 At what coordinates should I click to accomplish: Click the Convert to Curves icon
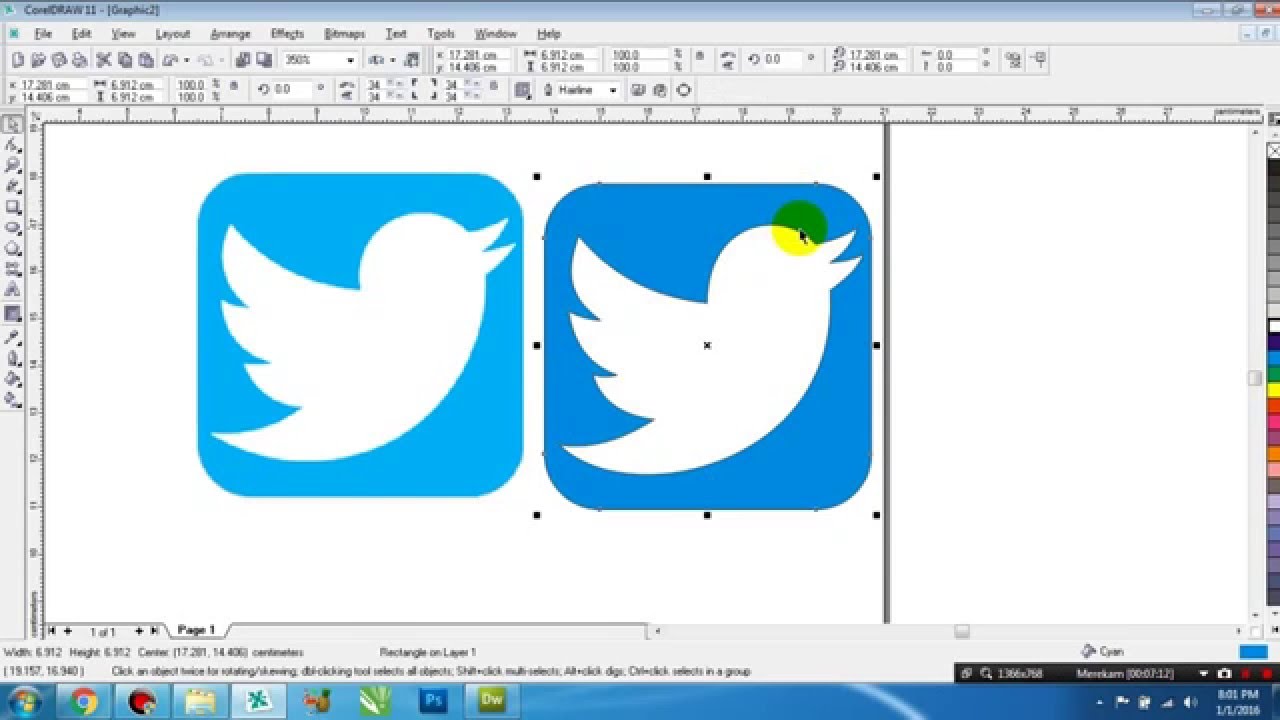coord(683,90)
